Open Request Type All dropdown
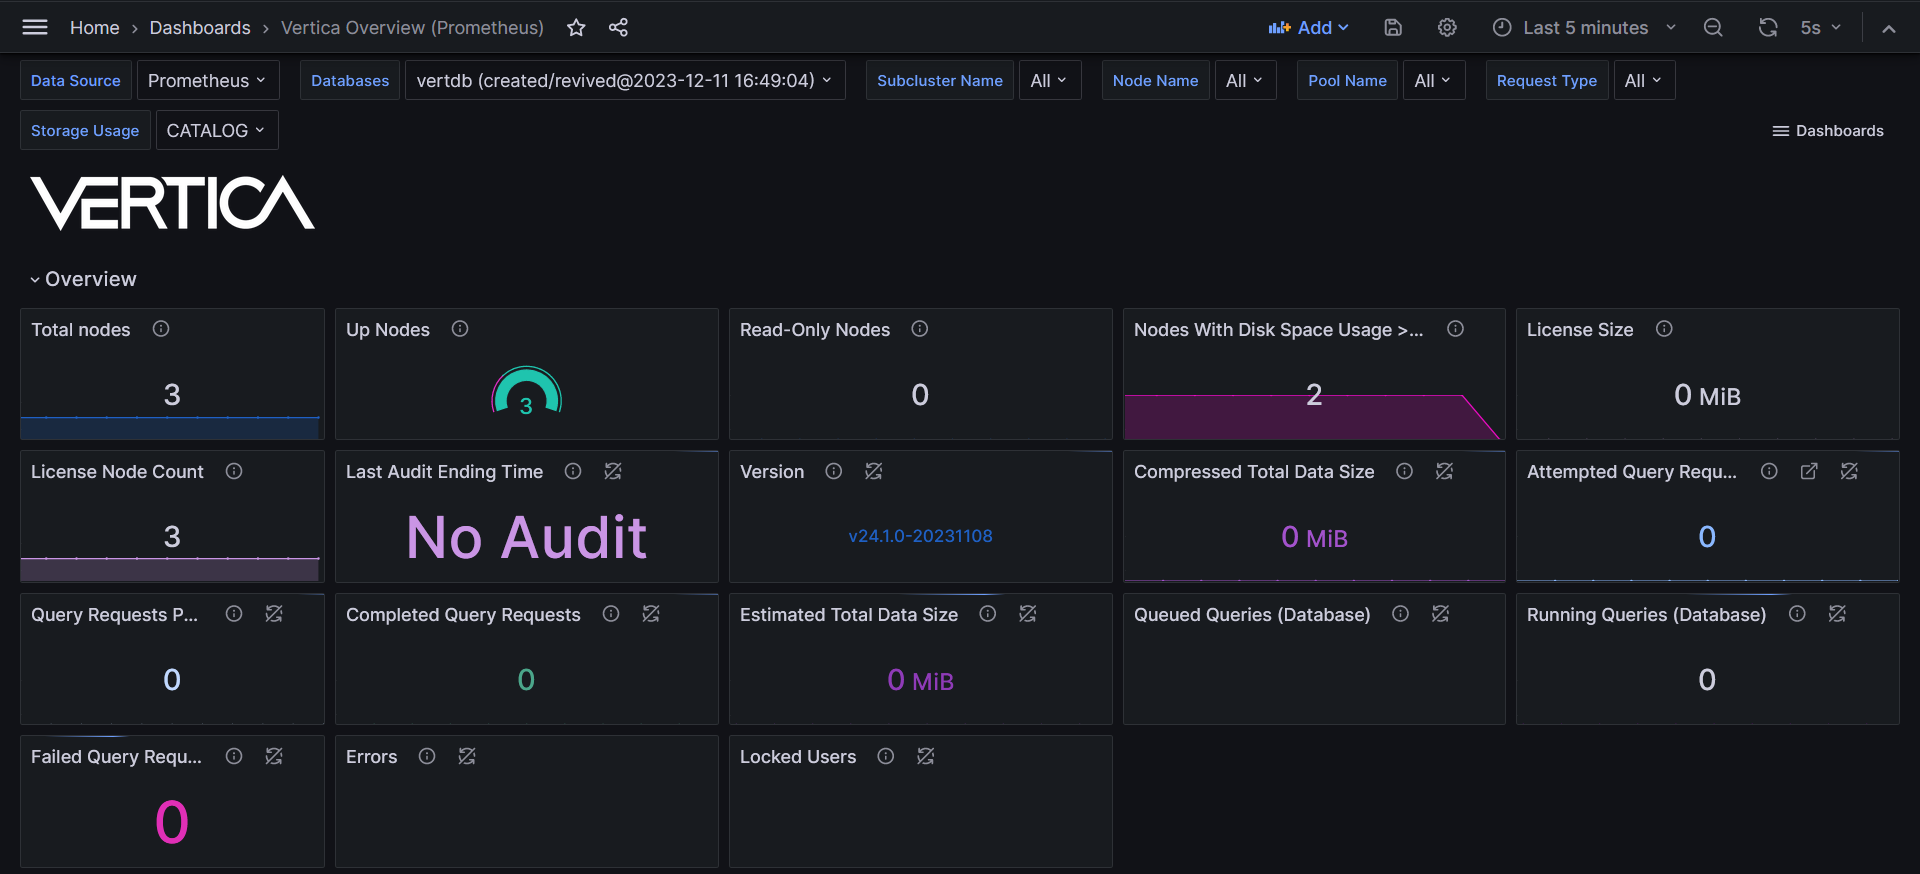 (x=1643, y=80)
